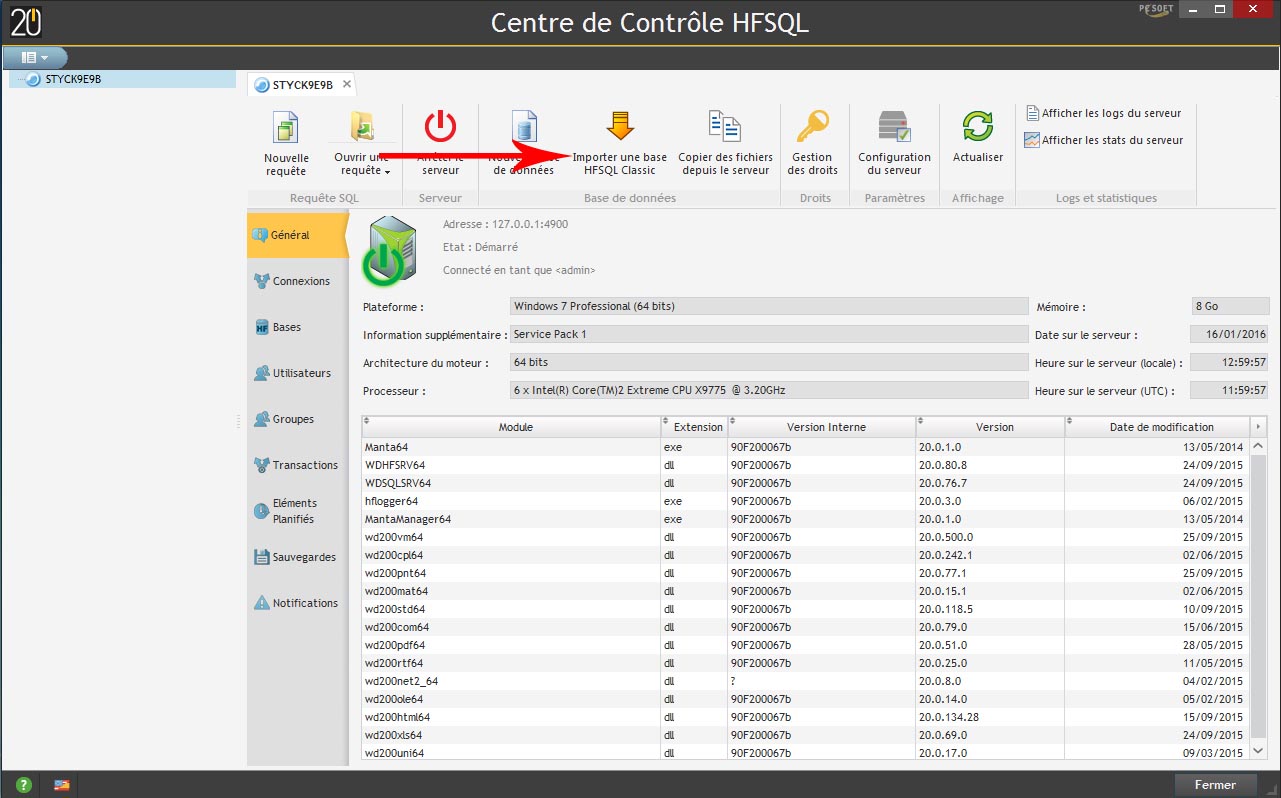Click Importer une base HFSQL Classic
Screen dimensions: 1281x798
coord(620,144)
